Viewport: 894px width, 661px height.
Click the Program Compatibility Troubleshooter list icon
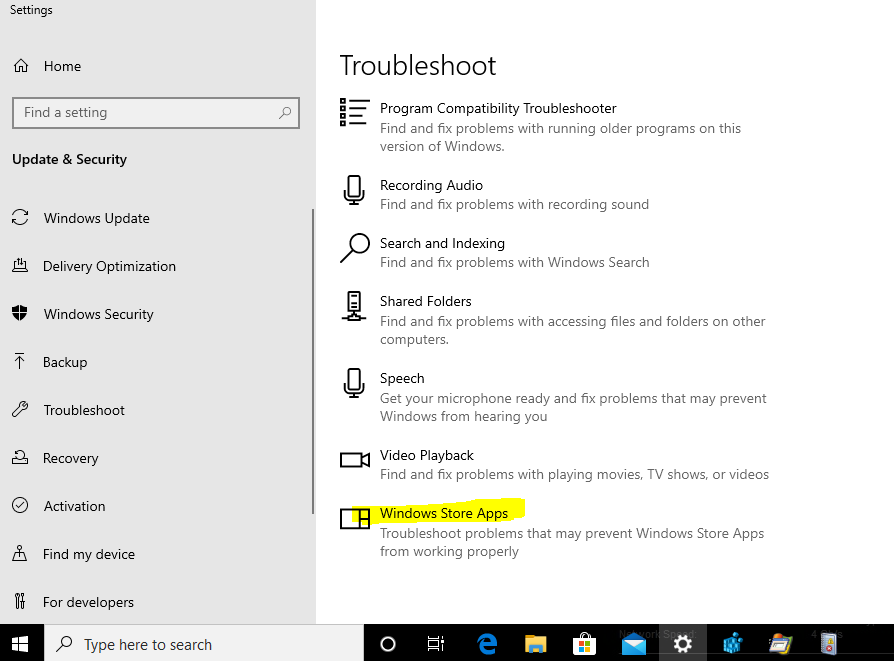click(354, 112)
